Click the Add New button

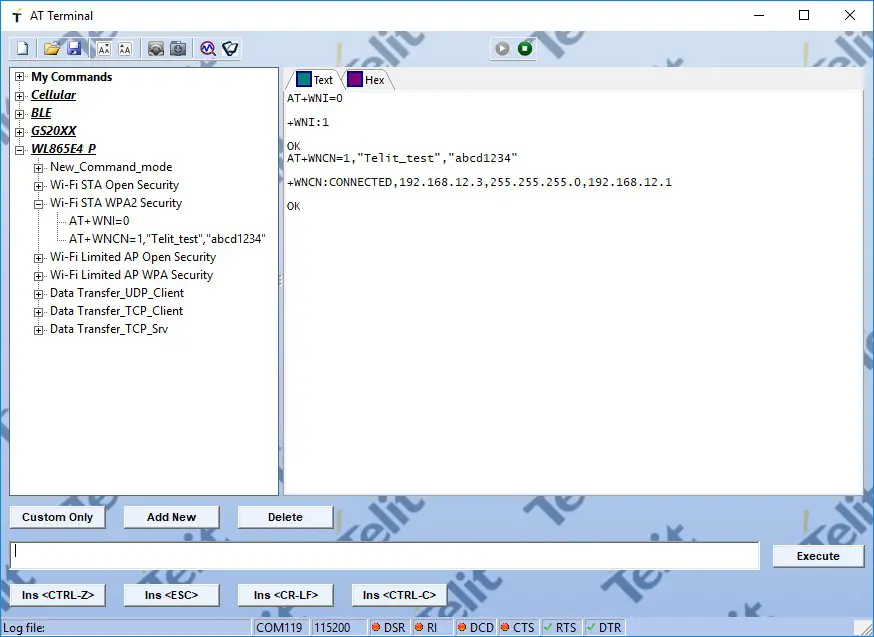pyautogui.click(x=171, y=517)
